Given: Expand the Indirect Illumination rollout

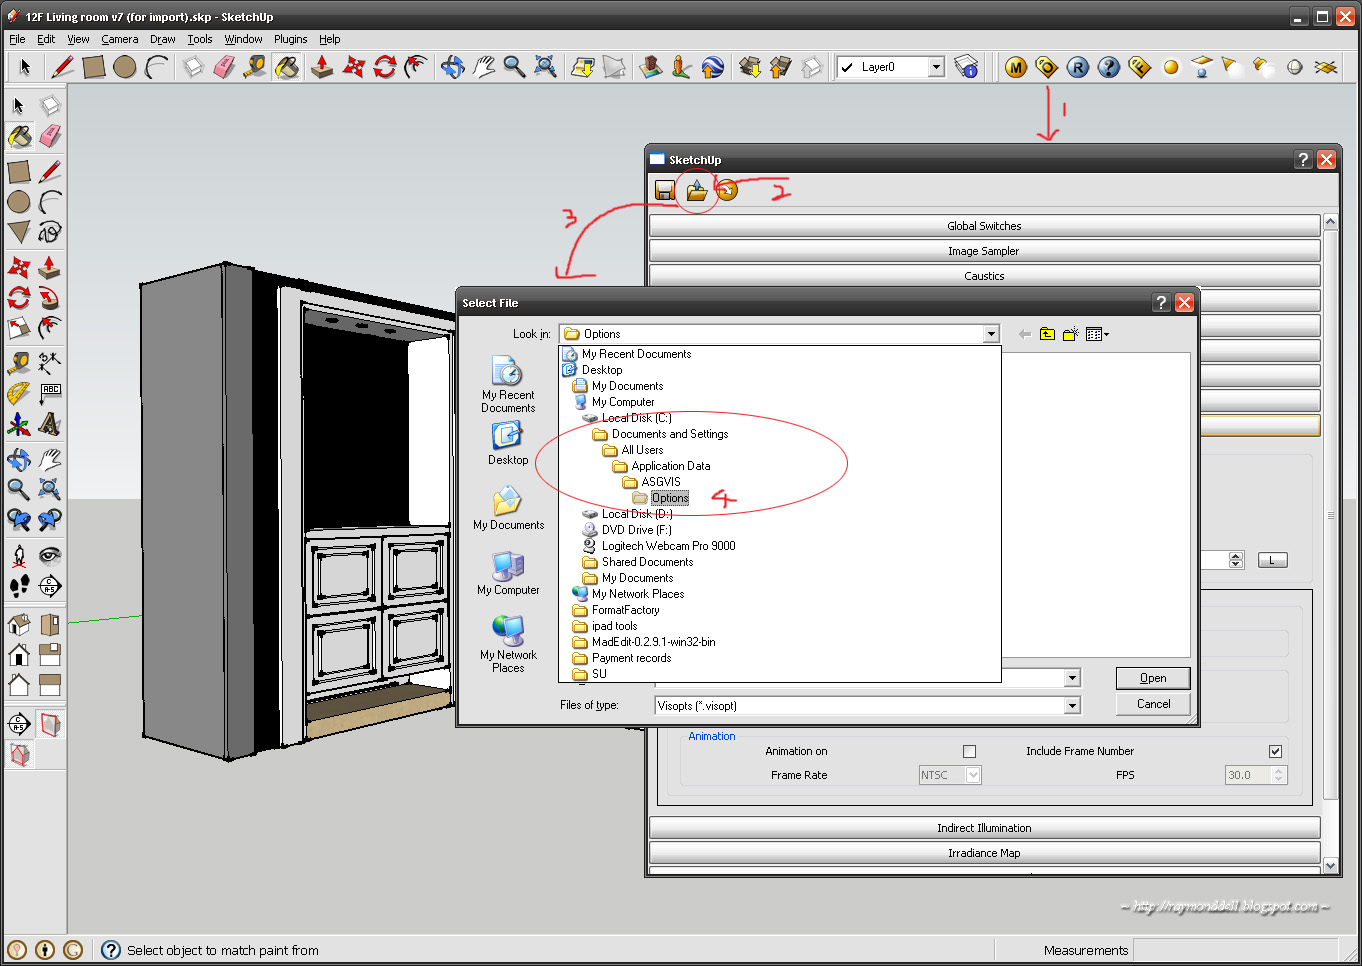Looking at the screenshot, I should coord(985,828).
